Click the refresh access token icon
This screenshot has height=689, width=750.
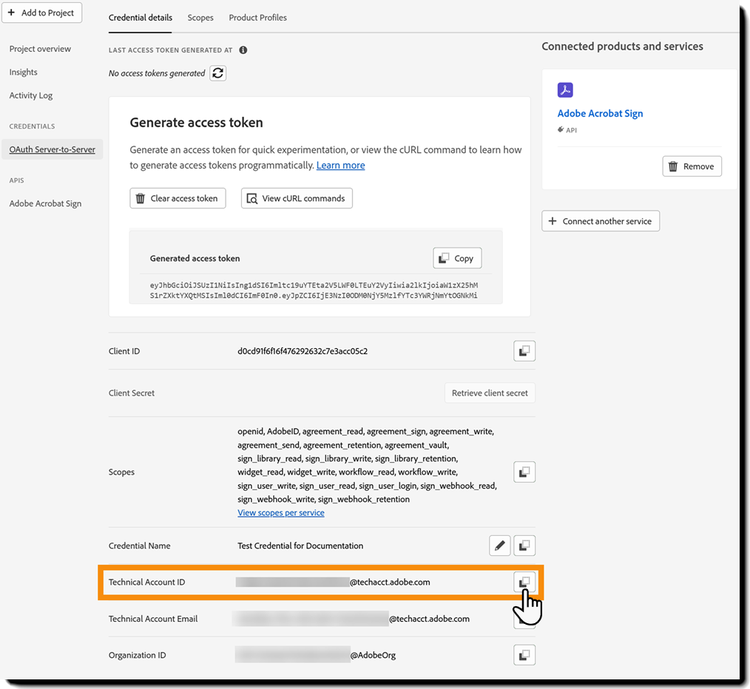218,73
